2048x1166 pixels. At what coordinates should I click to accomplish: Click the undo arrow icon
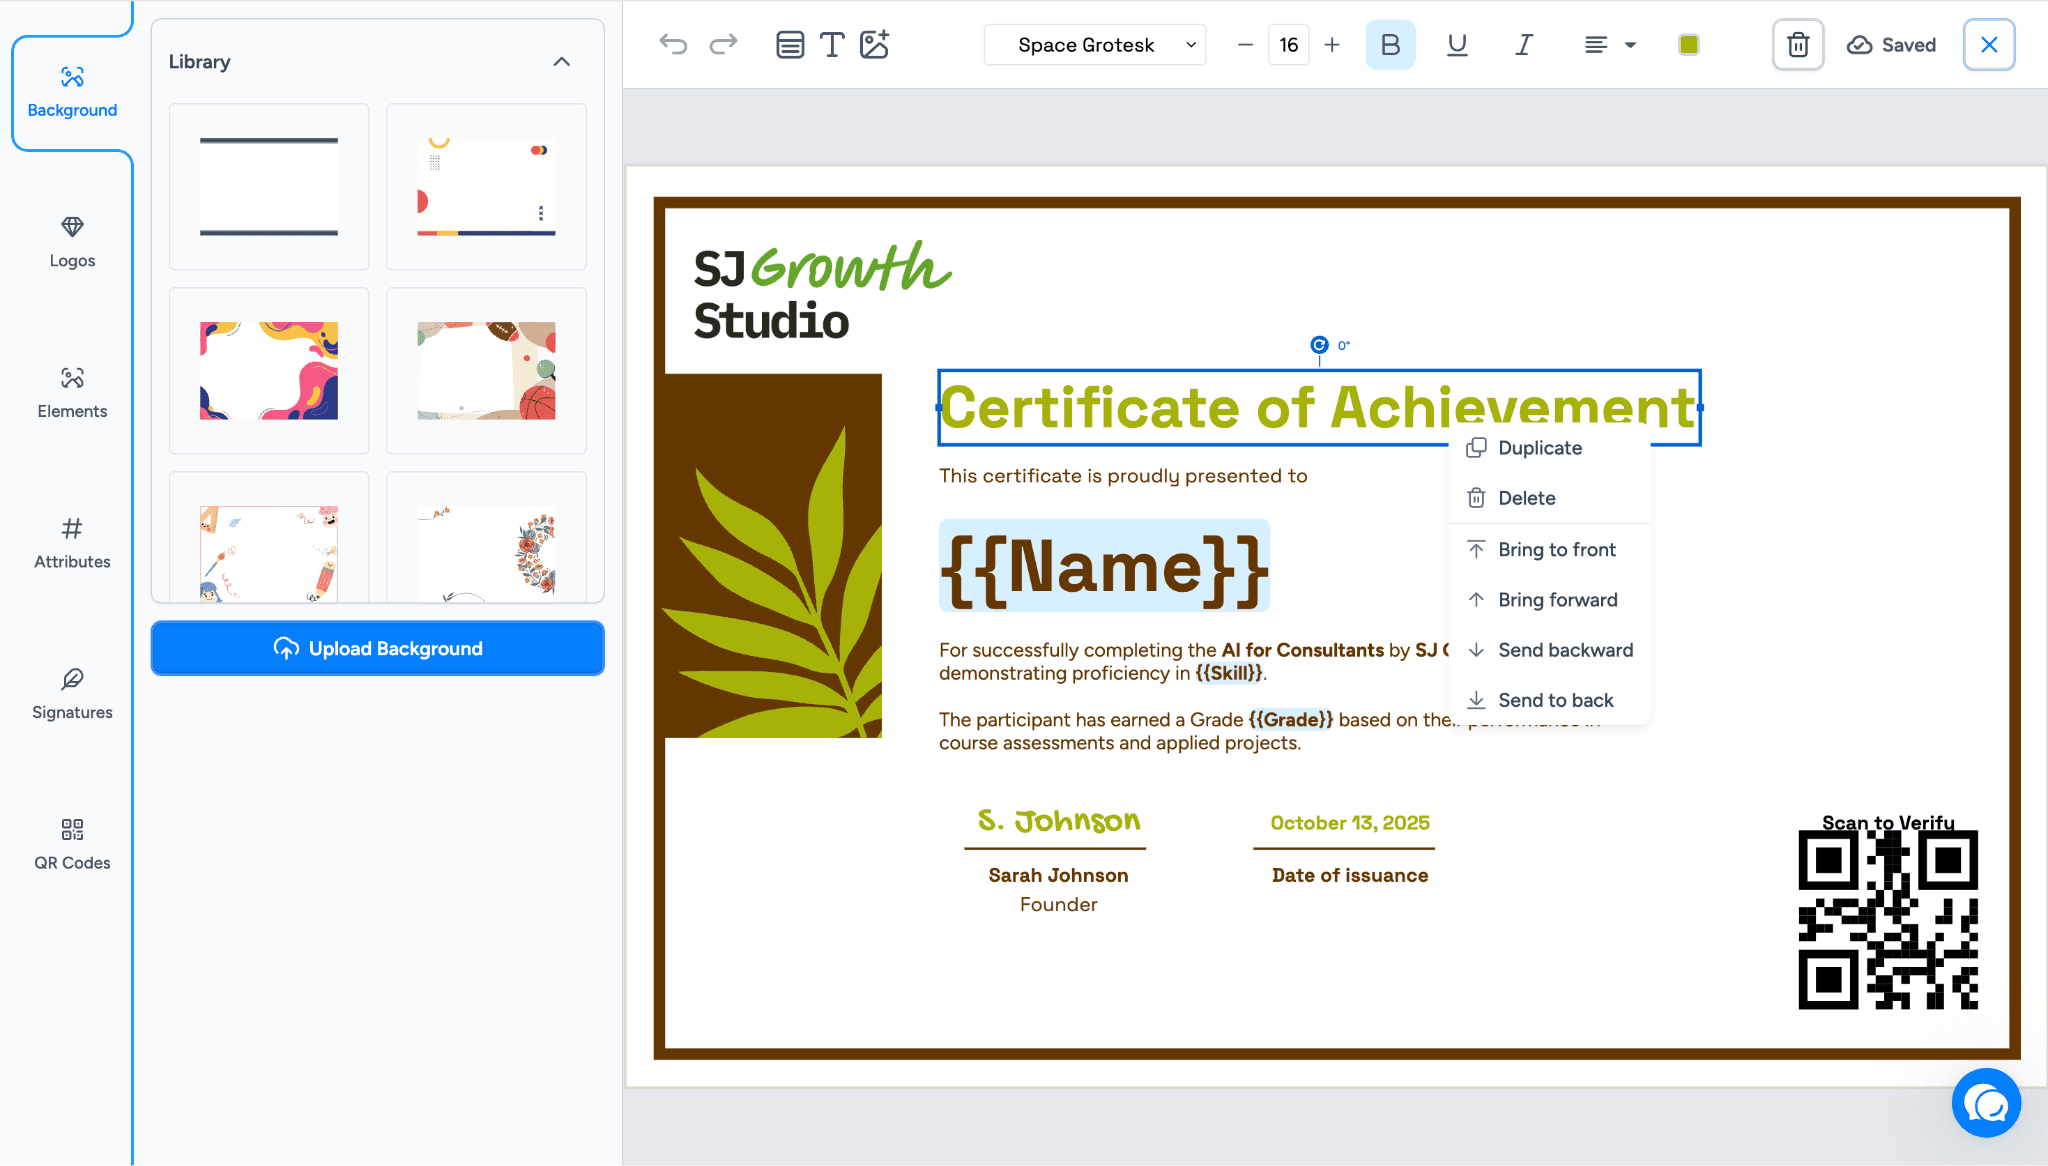coord(673,44)
